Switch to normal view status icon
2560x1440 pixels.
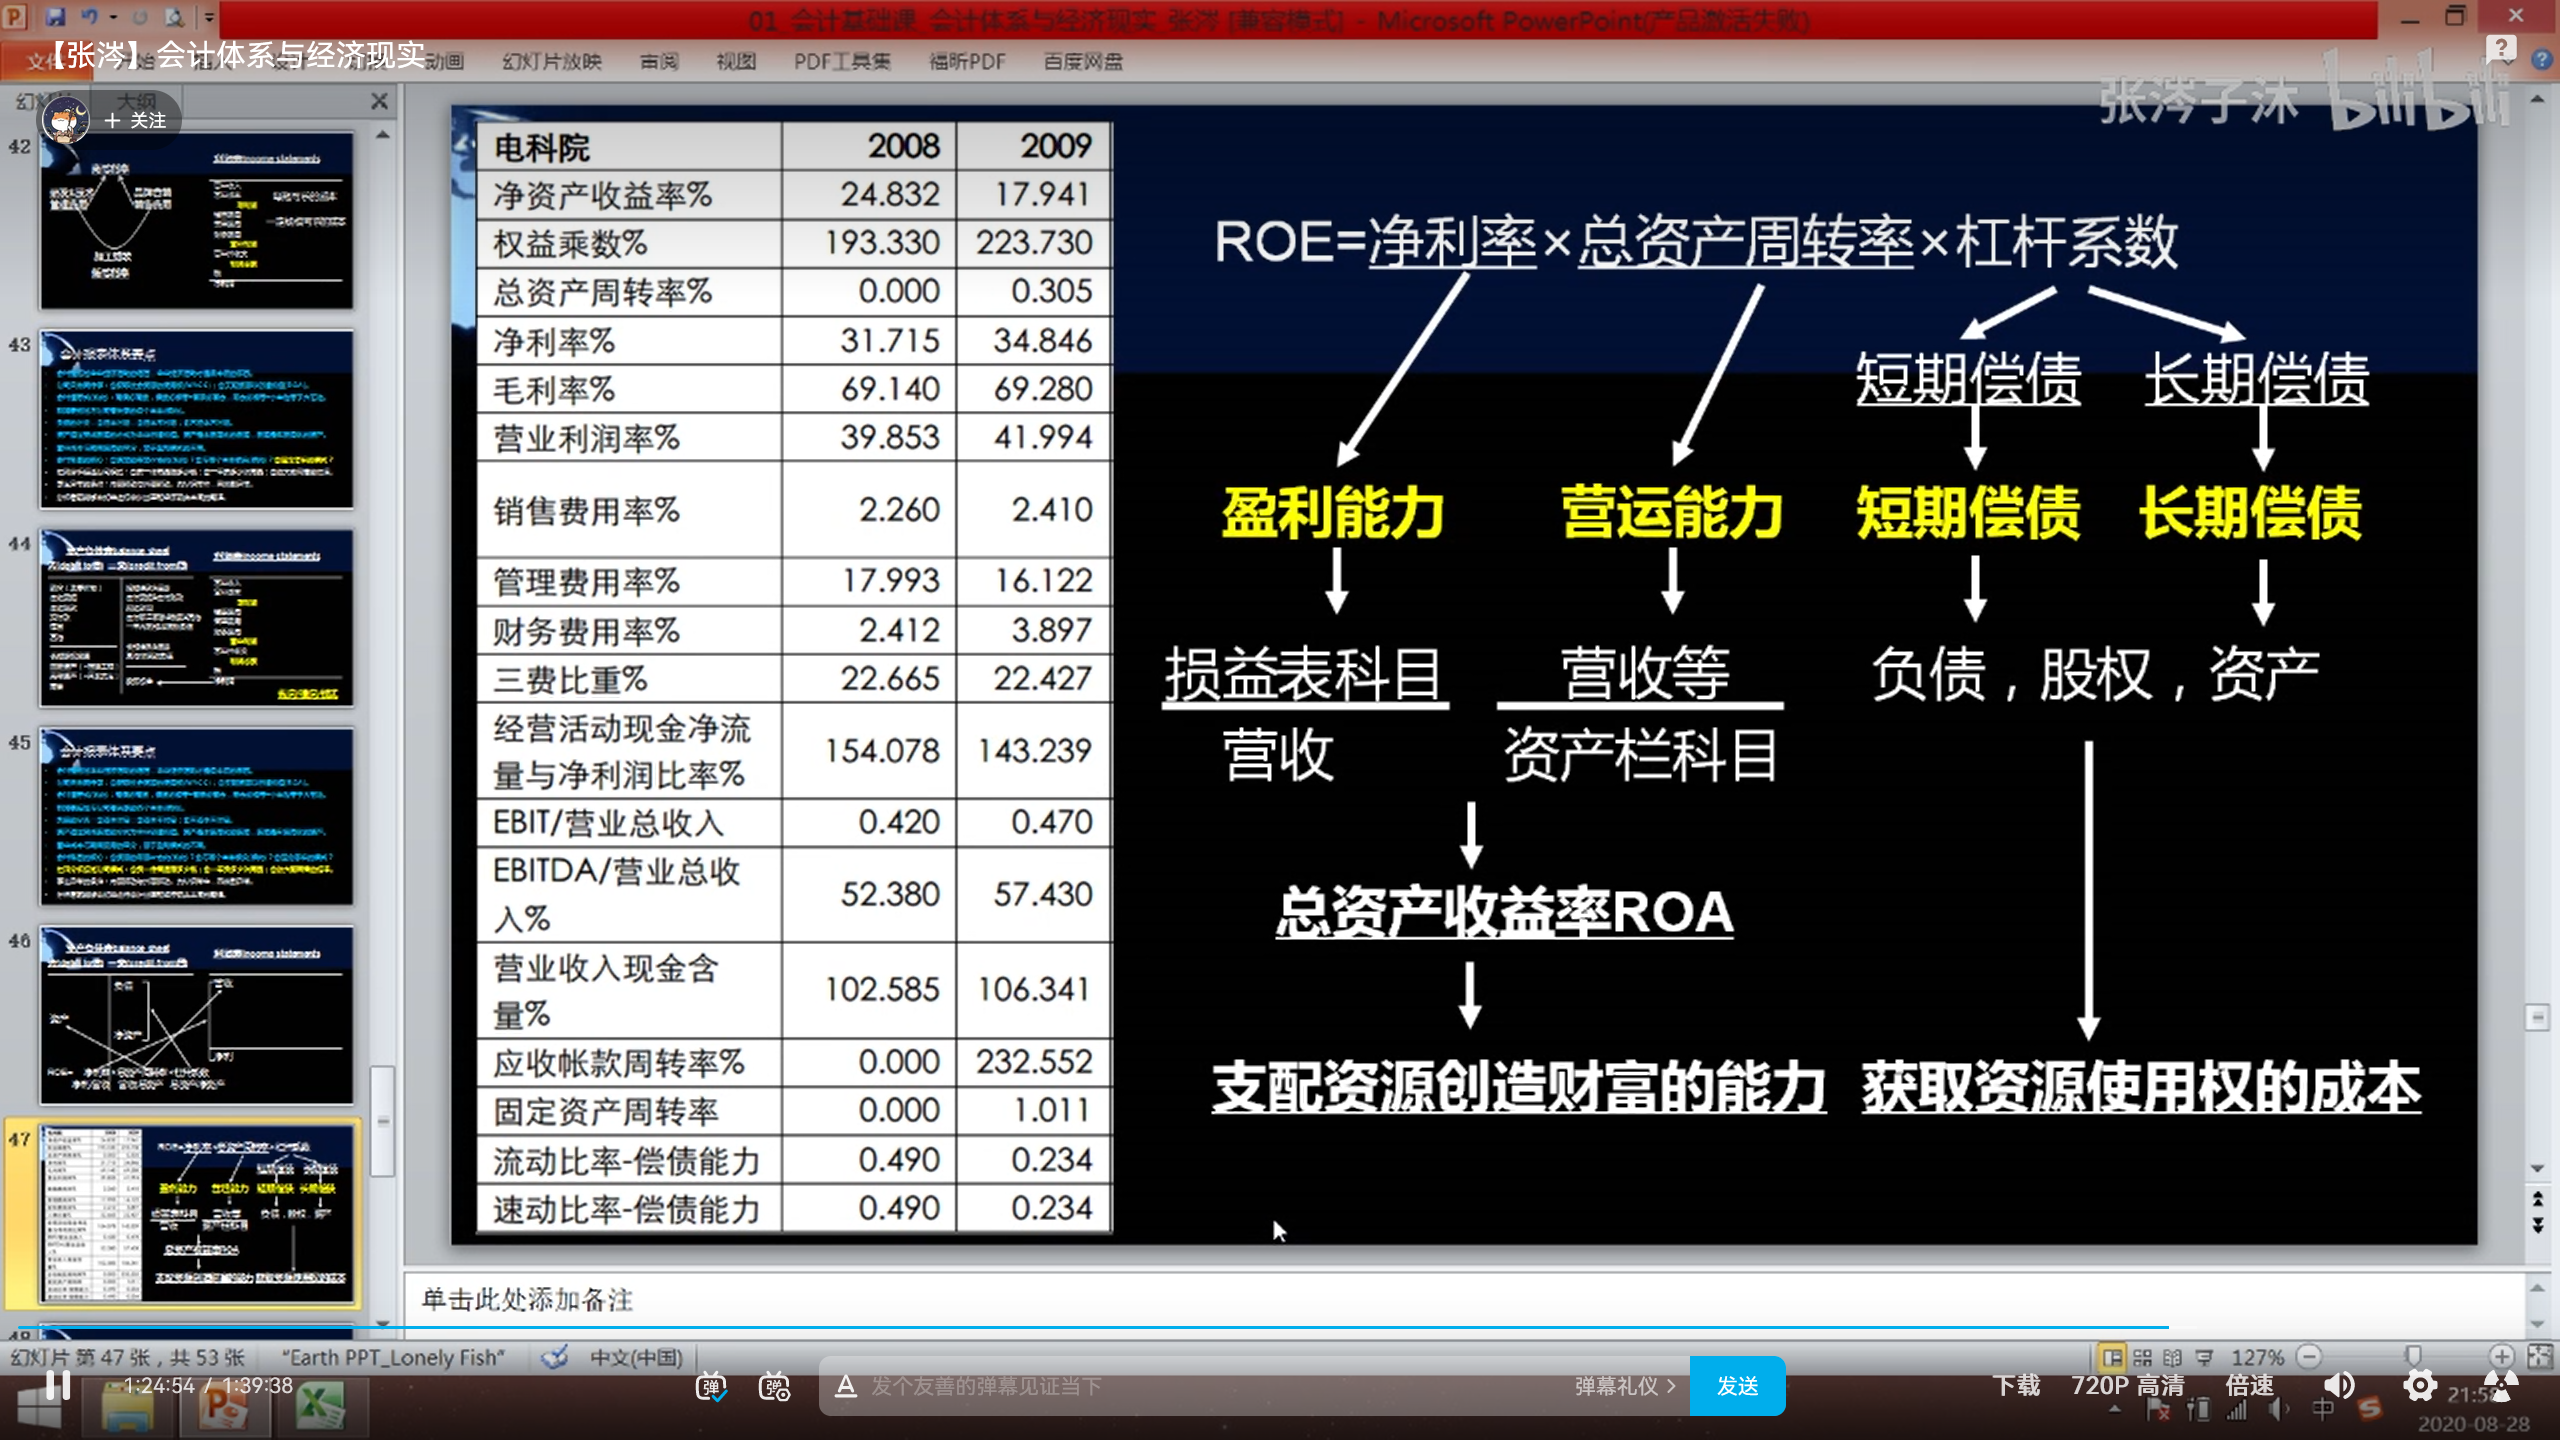(x=2112, y=1357)
